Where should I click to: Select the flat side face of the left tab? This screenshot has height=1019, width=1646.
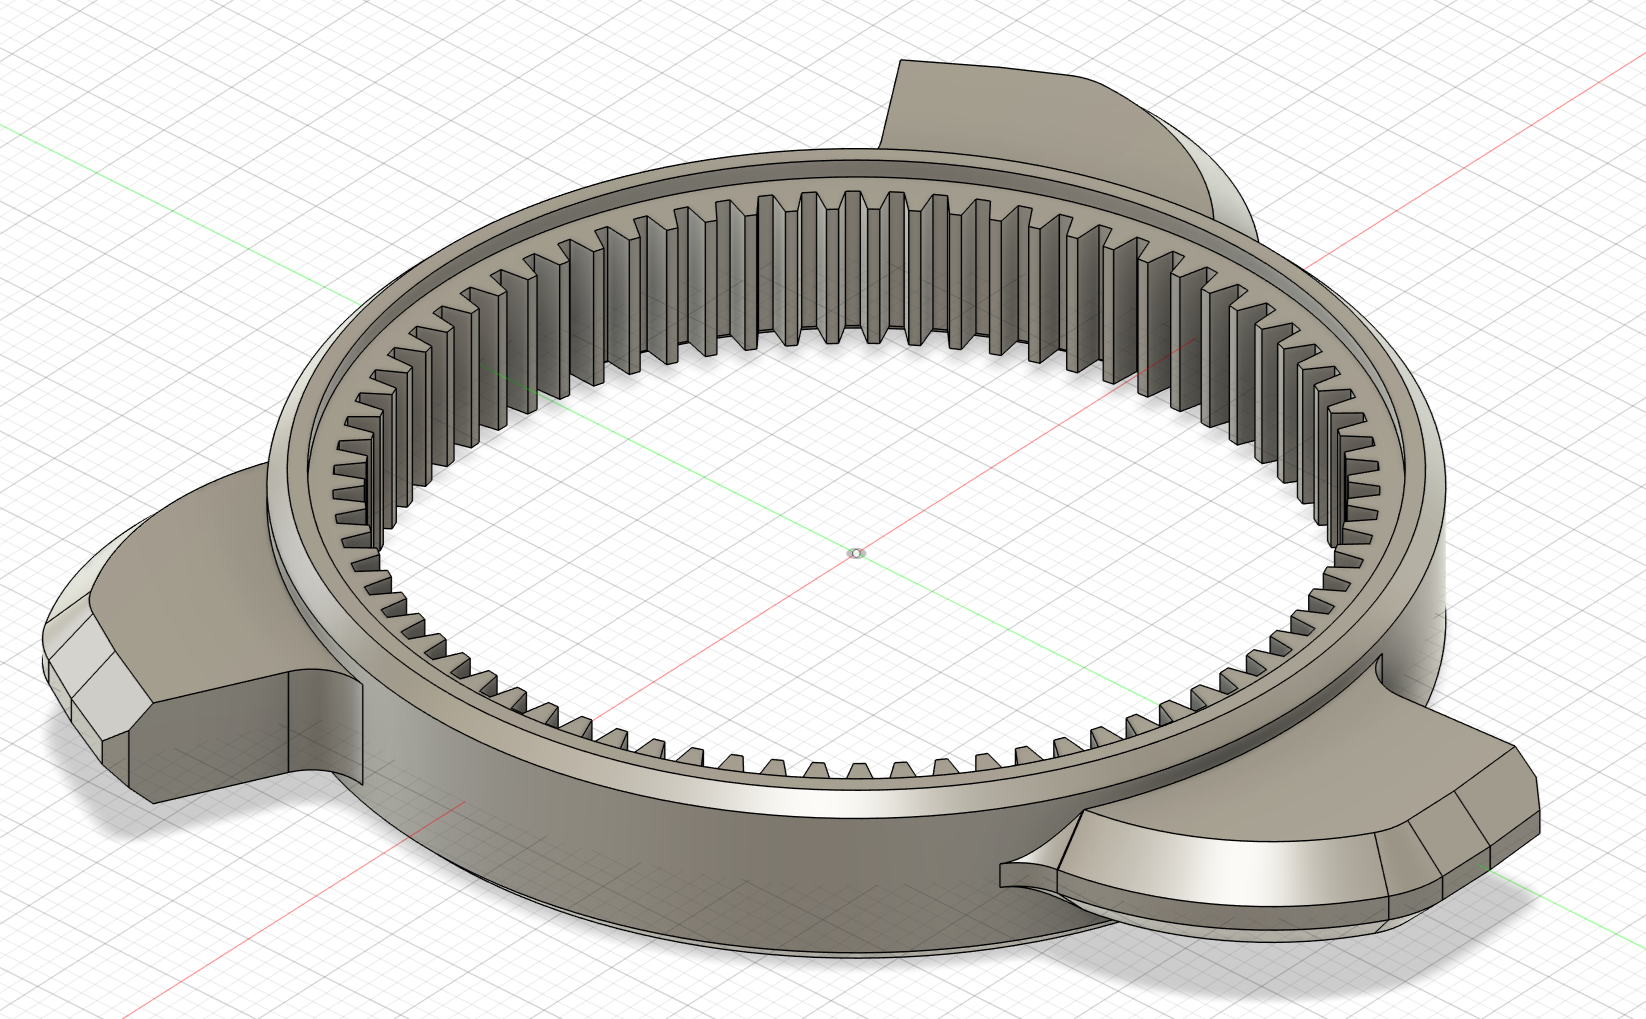click(210, 740)
